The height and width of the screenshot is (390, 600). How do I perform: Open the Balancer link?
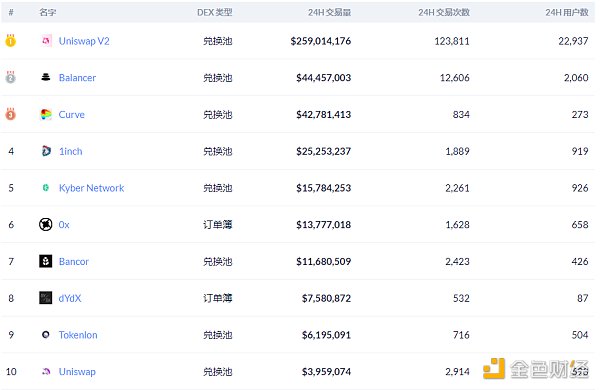coord(77,78)
